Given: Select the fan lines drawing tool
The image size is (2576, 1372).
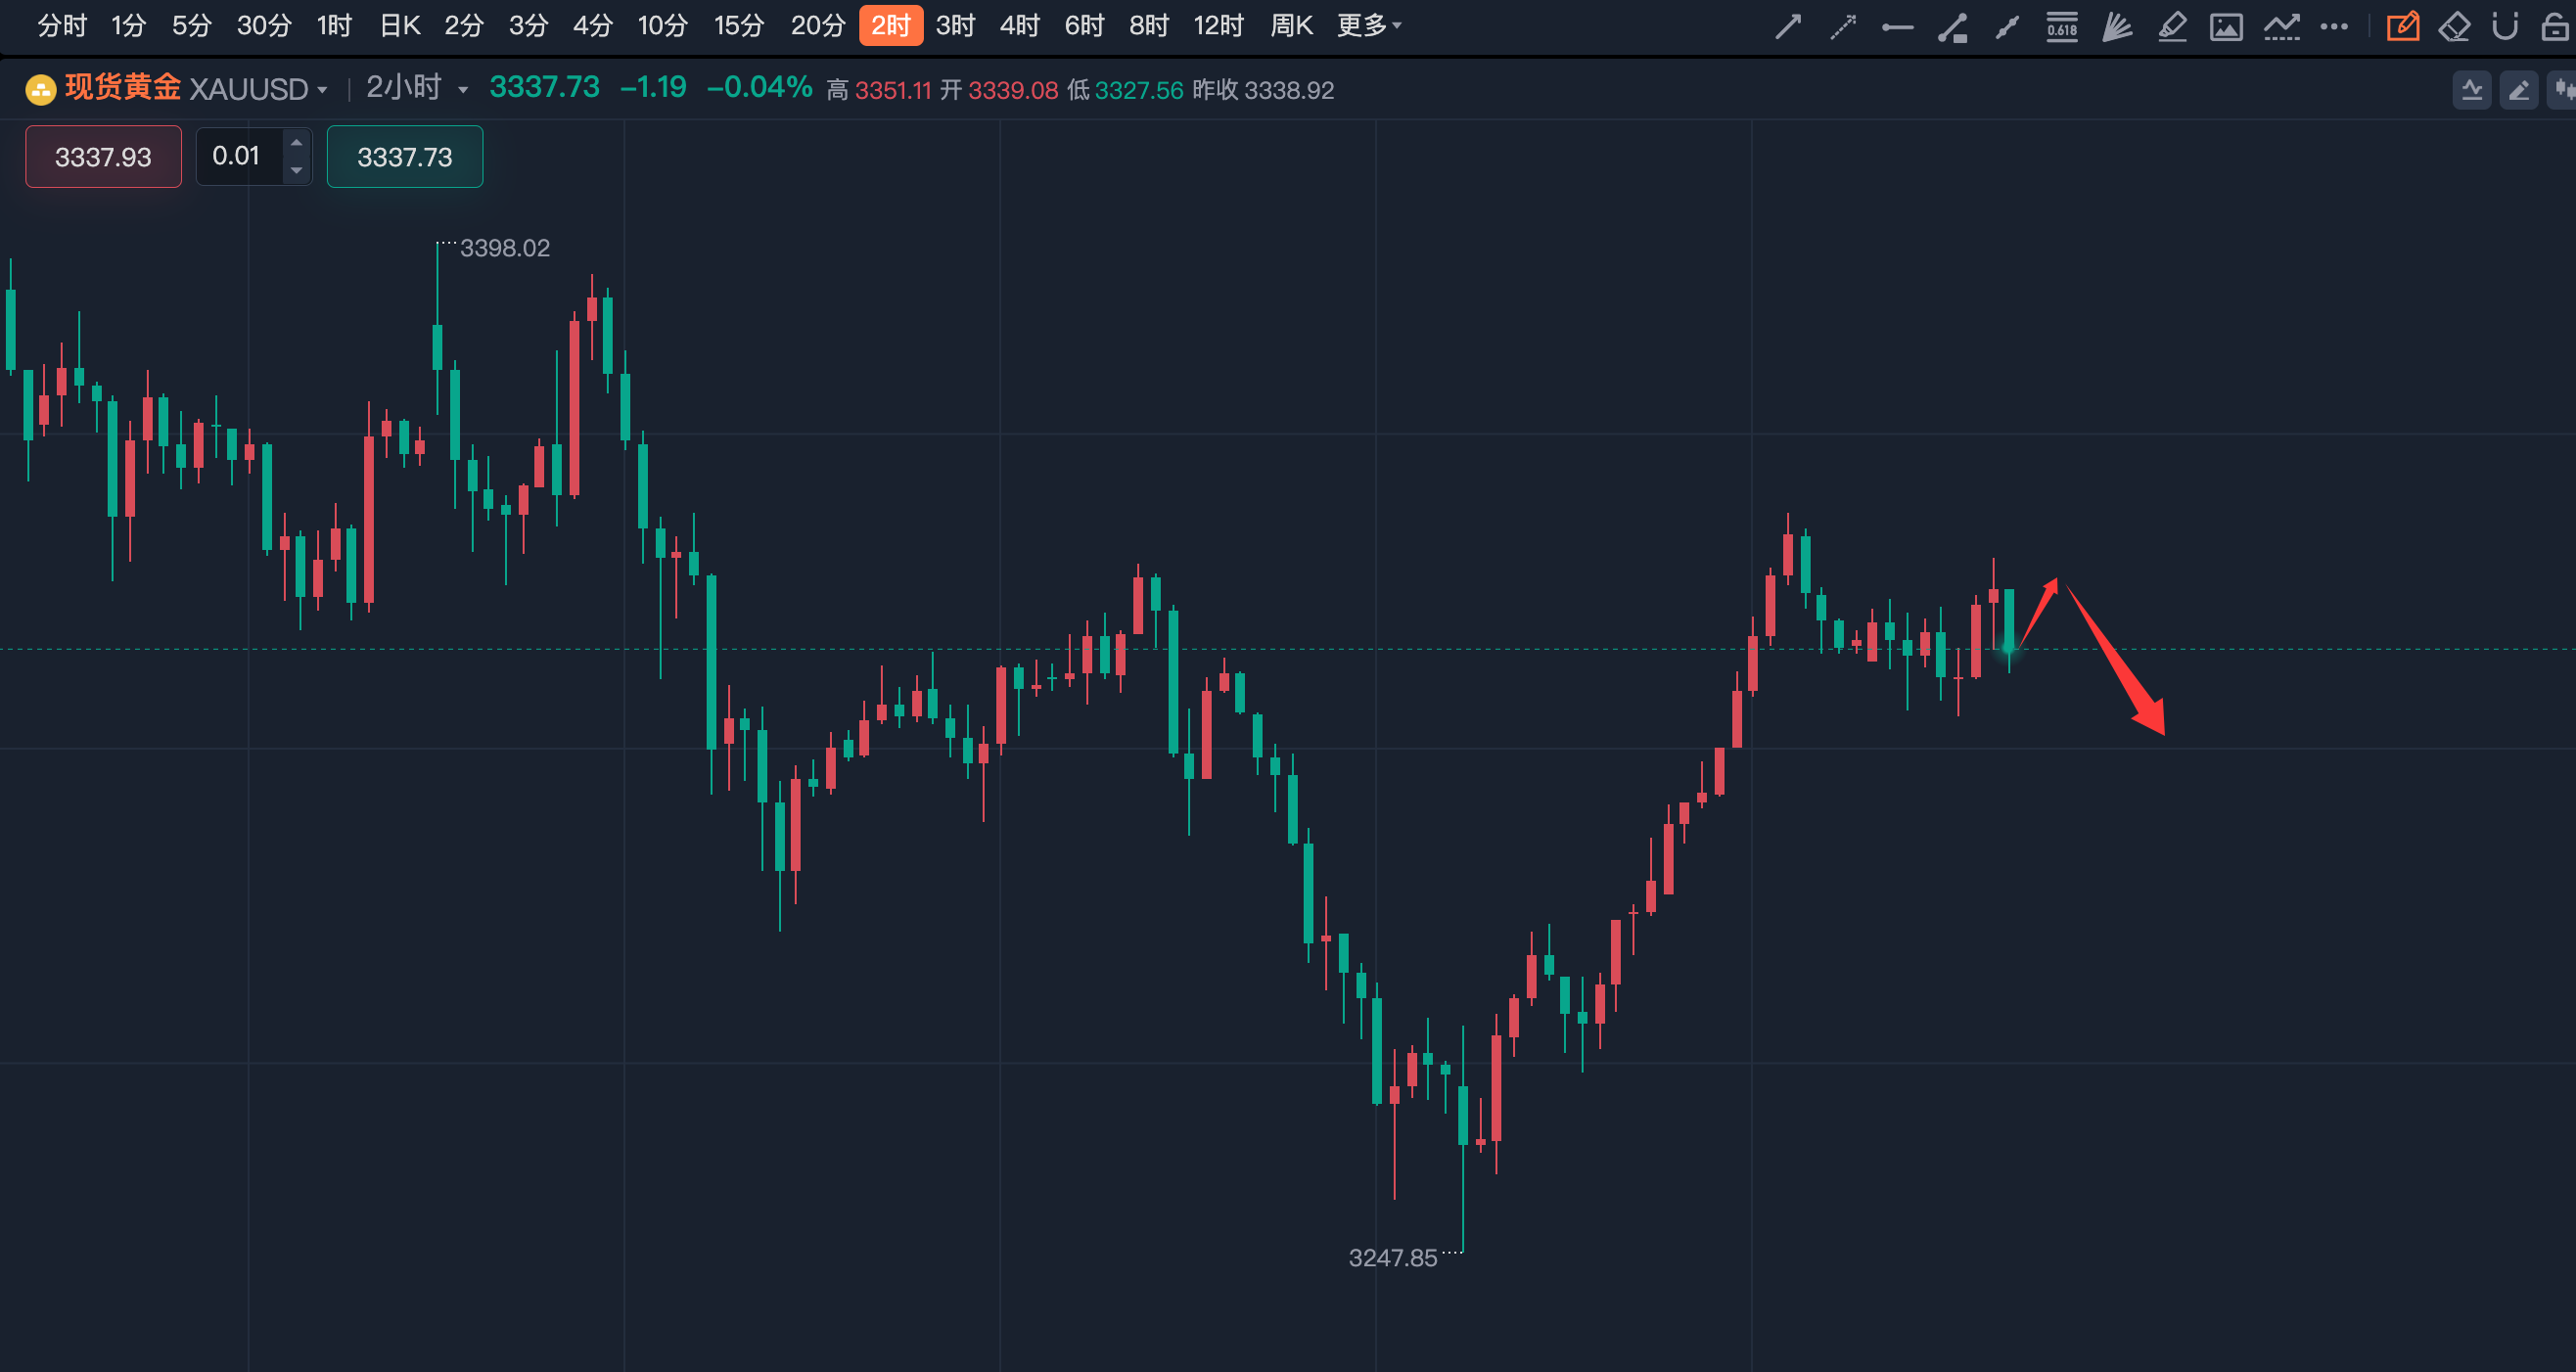Looking at the screenshot, I should click(2116, 26).
